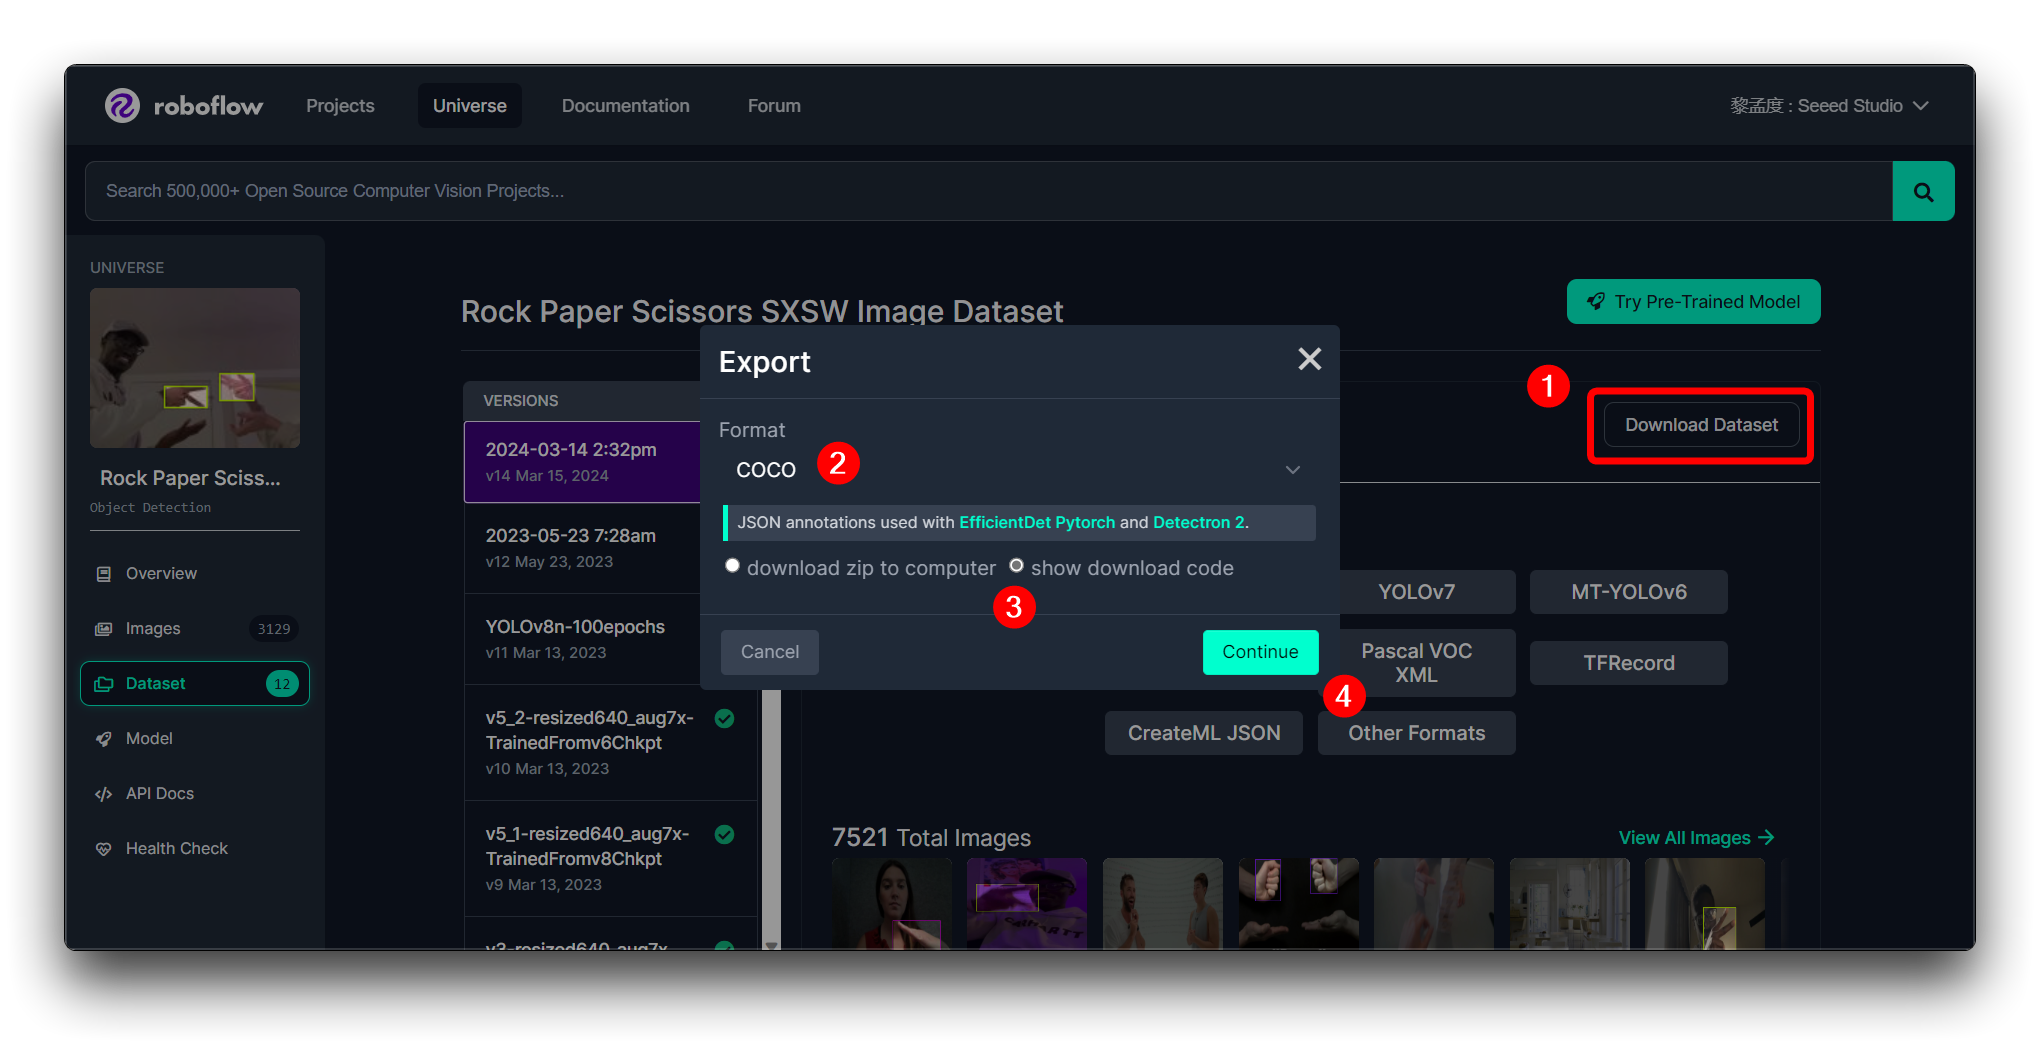Click the Rock Paper Sciss... project title

coord(190,478)
